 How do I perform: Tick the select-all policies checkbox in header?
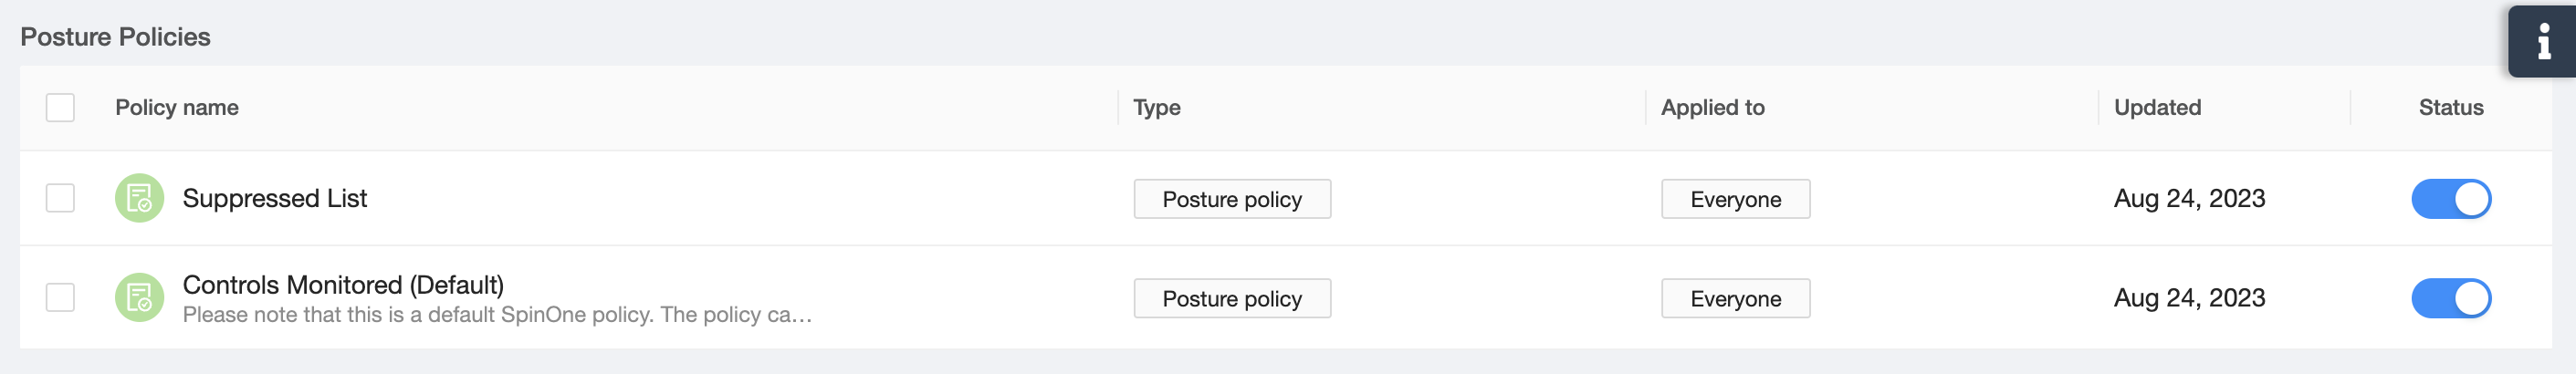coord(60,108)
